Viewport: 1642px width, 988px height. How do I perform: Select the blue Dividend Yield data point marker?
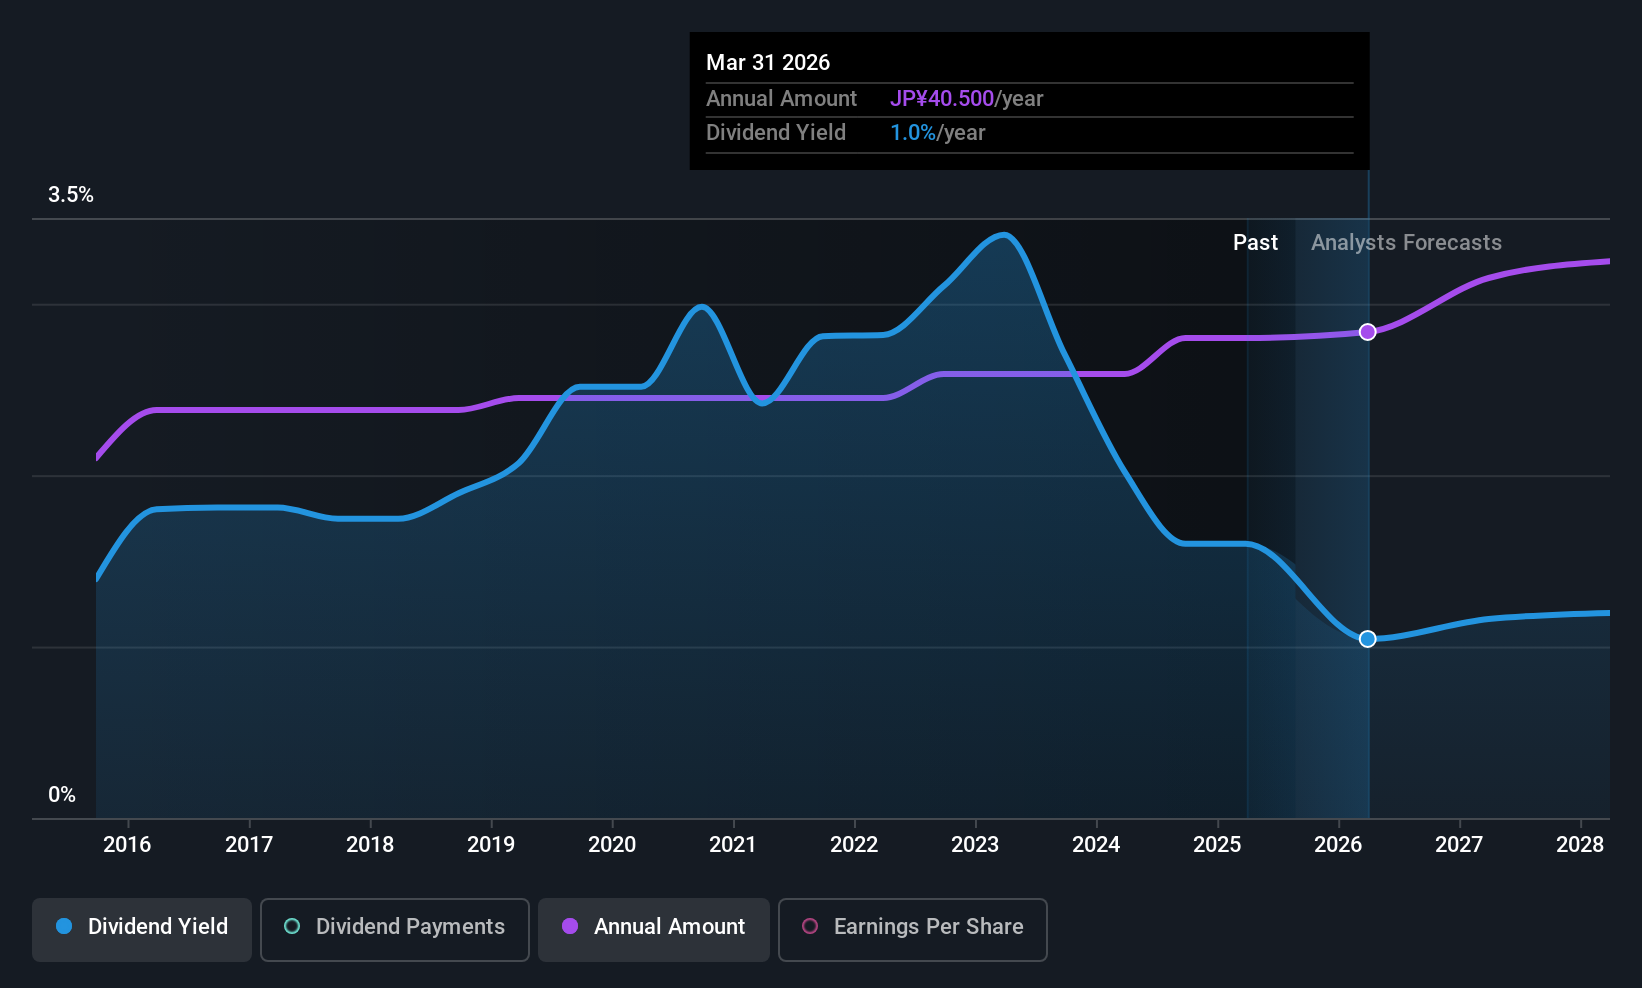(1367, 639)
